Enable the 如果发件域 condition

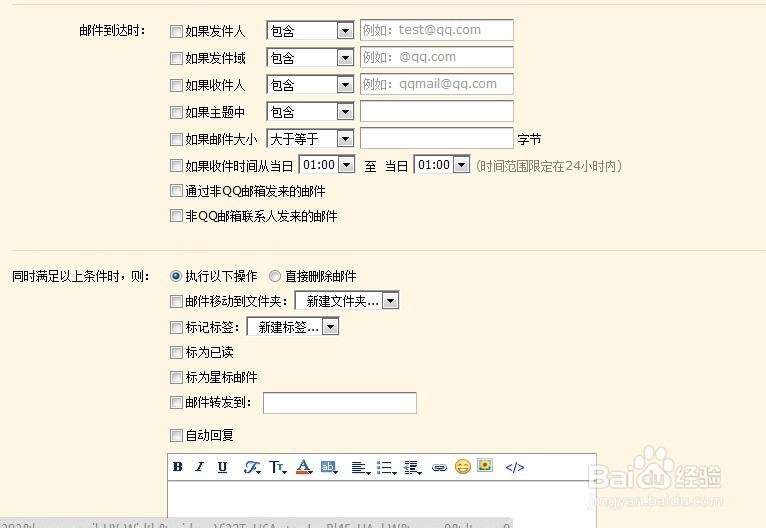point(176,59)
